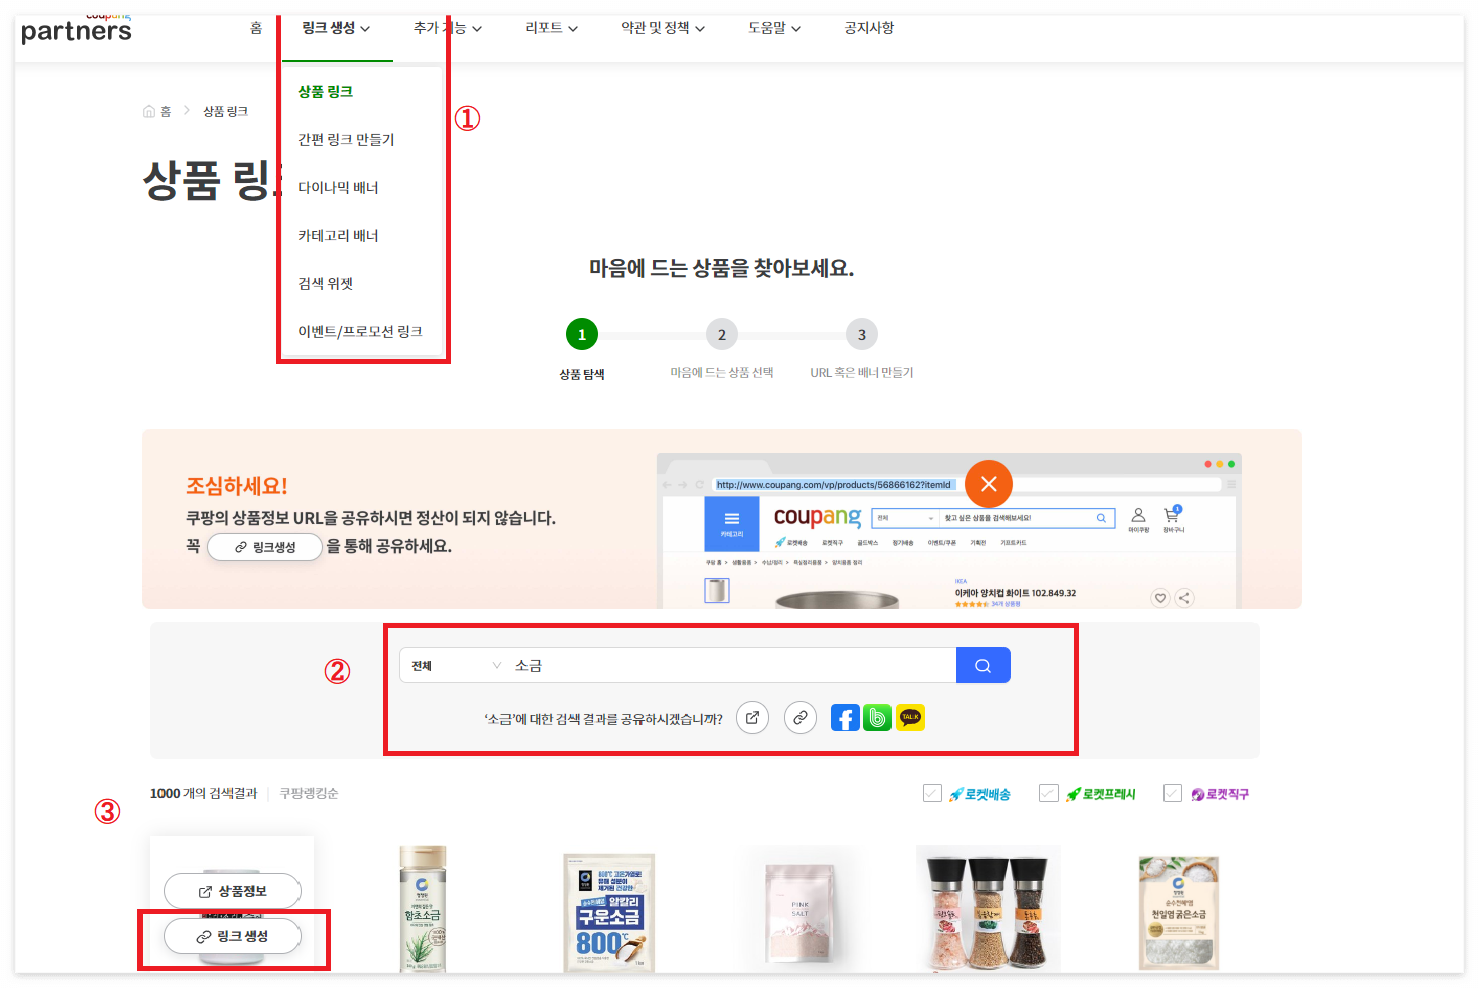This screenshot has width=1479, height=988.
Task: Copy search result link with chain icon
Action: click(x=800, y=717)
